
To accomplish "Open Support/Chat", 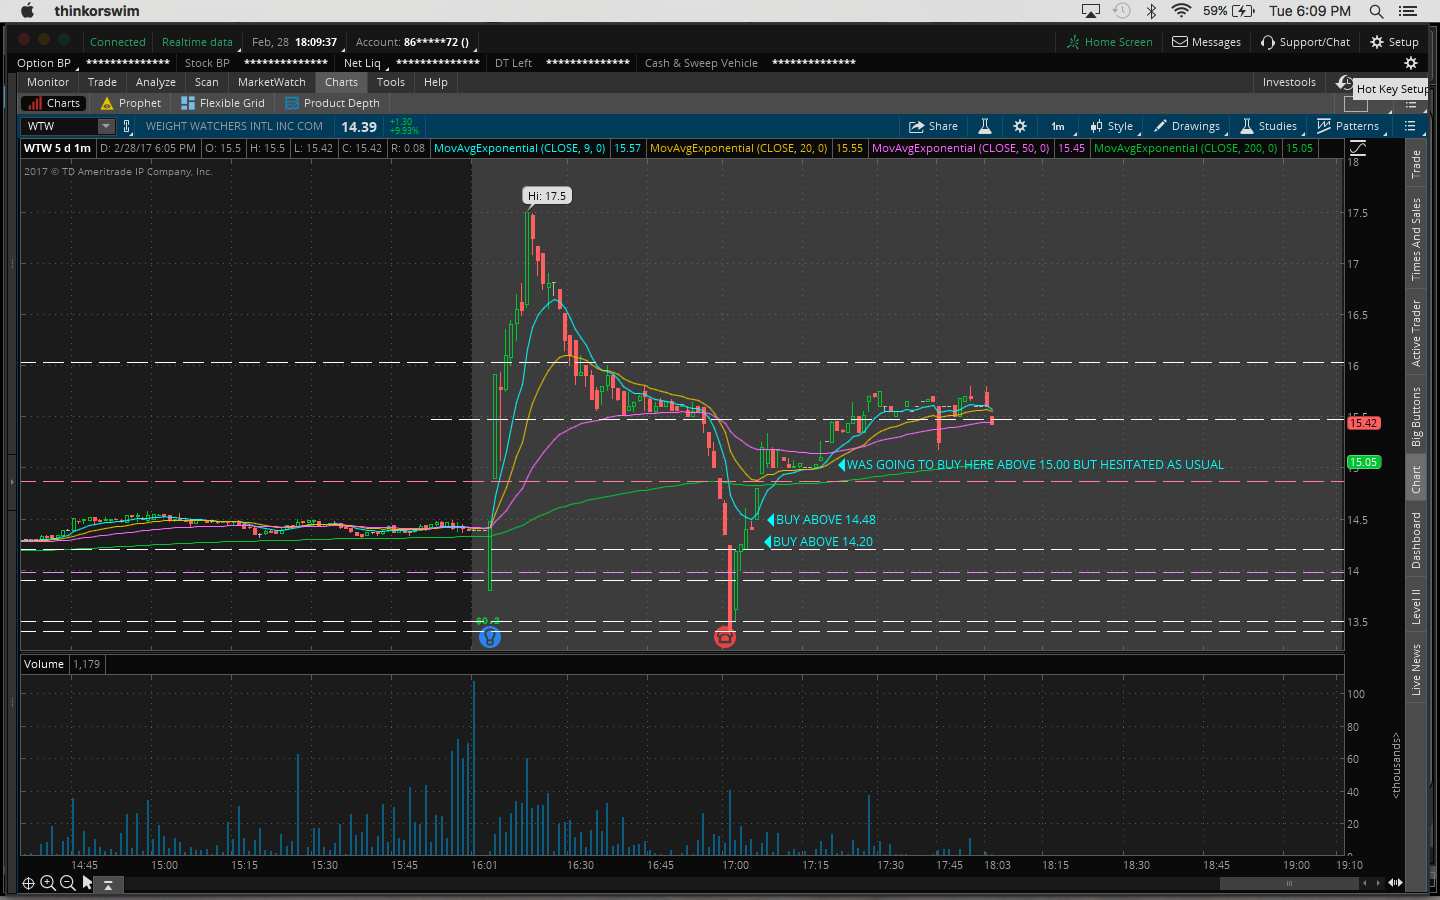I will pos(1306,42).
